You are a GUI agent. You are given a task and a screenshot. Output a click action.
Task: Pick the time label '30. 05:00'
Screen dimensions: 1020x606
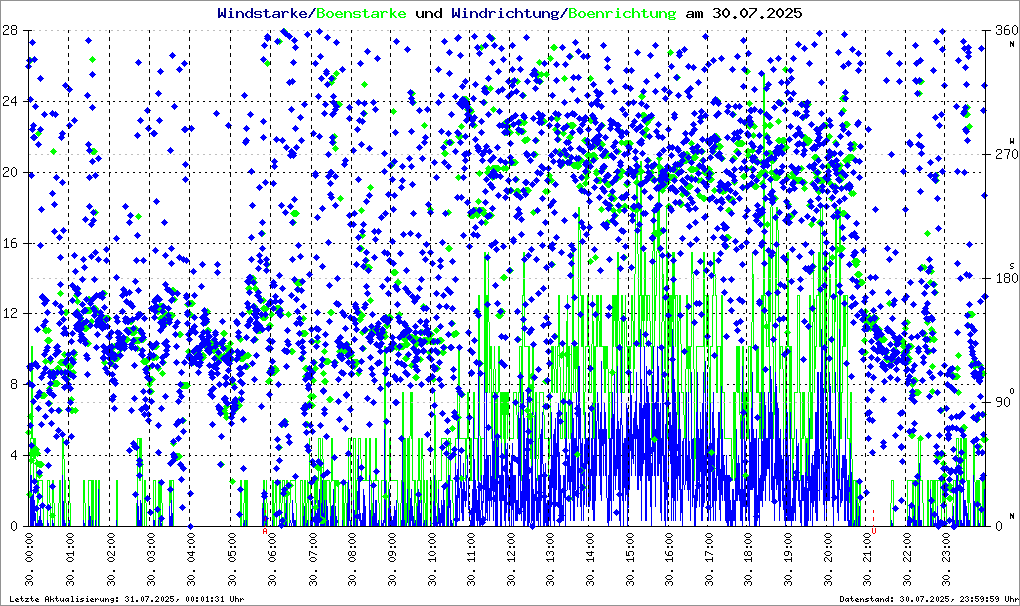click(x=230, y=559)
